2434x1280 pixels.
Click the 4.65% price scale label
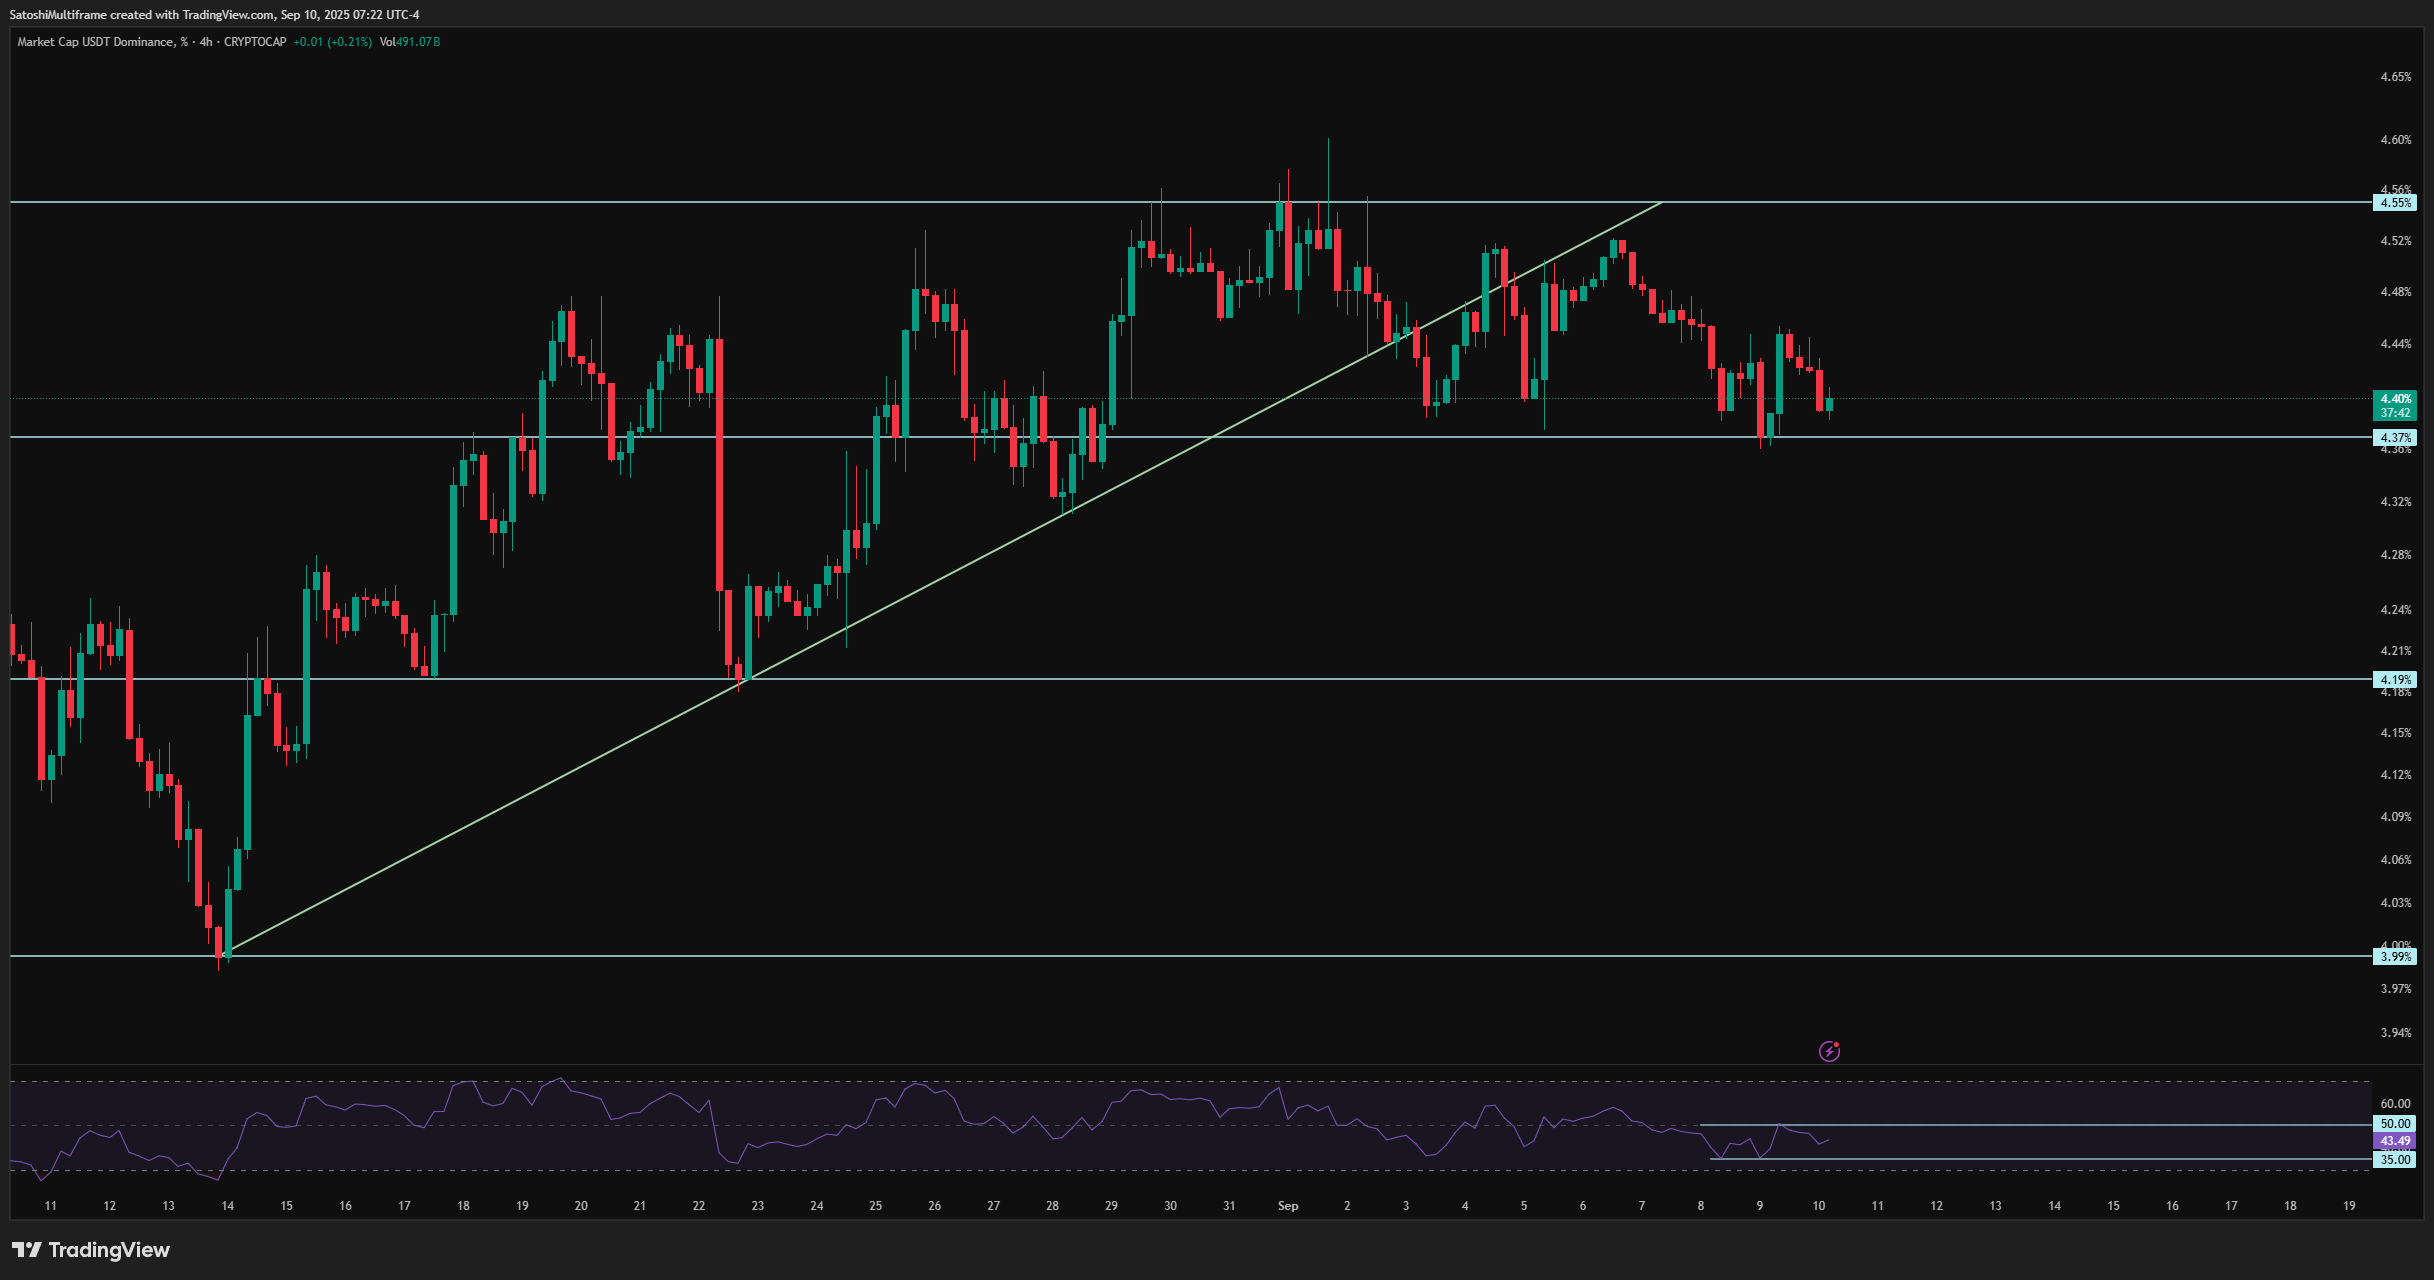pyautogui.click(x=2395, y=77)
